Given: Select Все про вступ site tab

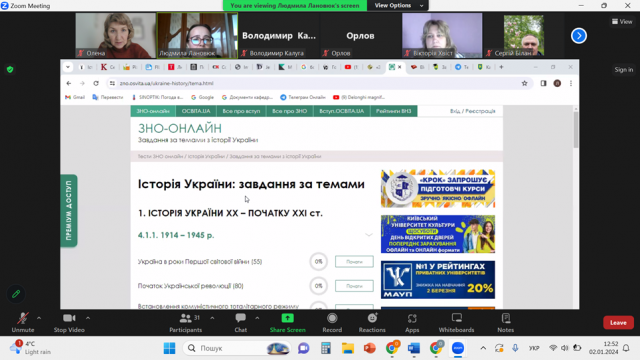Looking at the screenshot, I should point(241,111).
